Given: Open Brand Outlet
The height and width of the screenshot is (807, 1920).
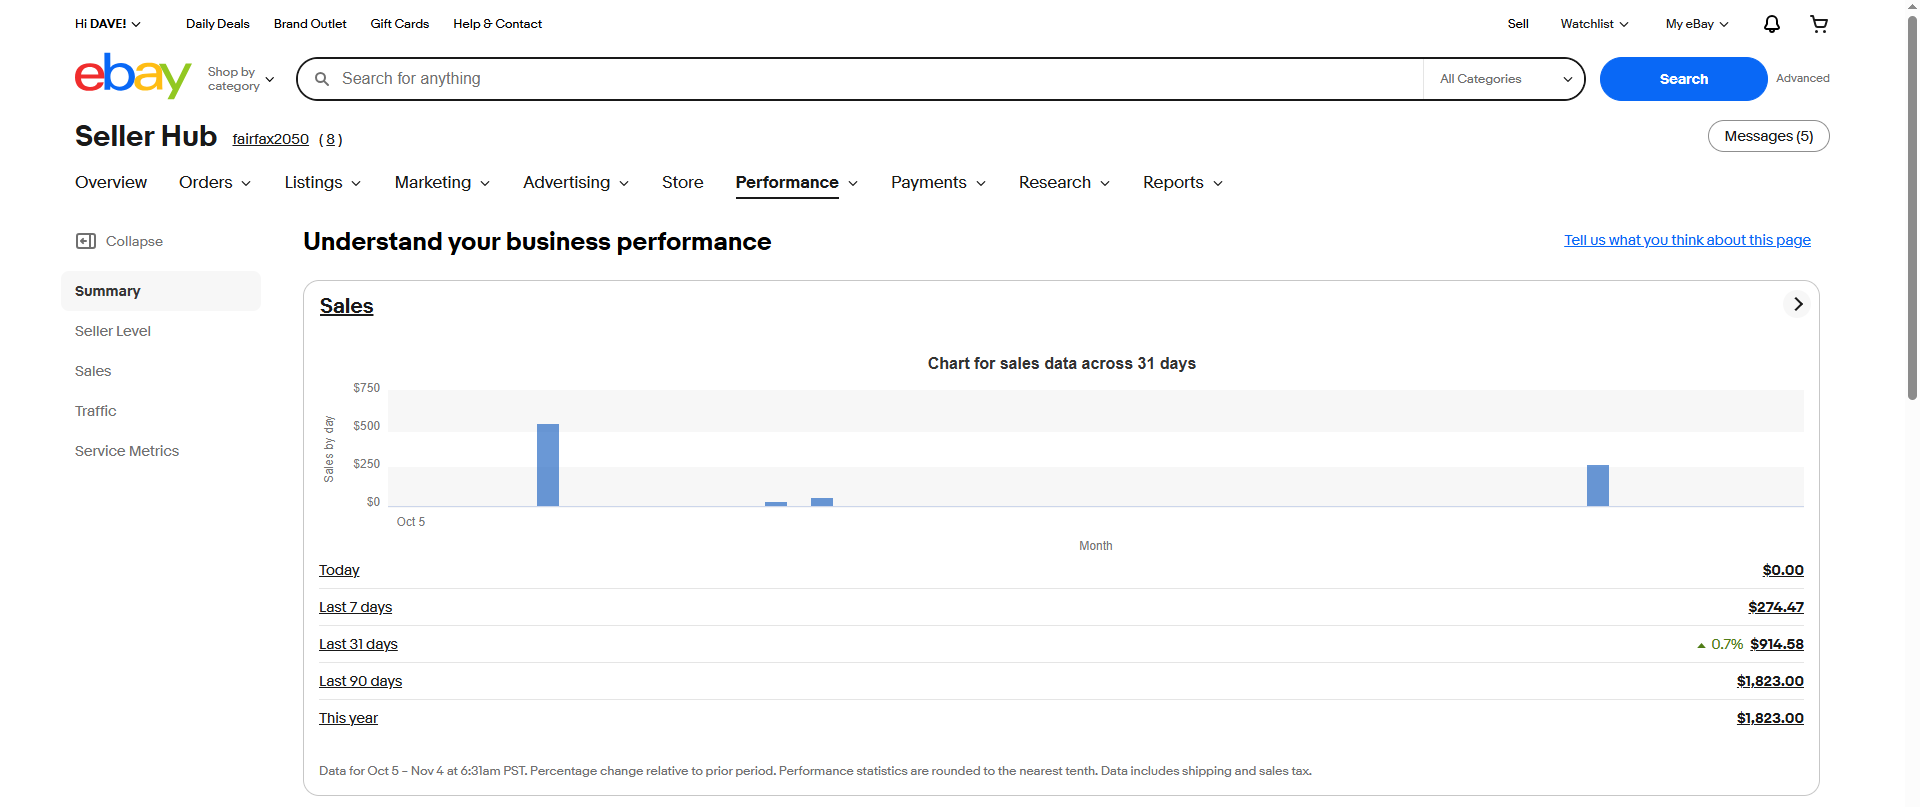Looking at the screenshot, I should coord(310,24).
